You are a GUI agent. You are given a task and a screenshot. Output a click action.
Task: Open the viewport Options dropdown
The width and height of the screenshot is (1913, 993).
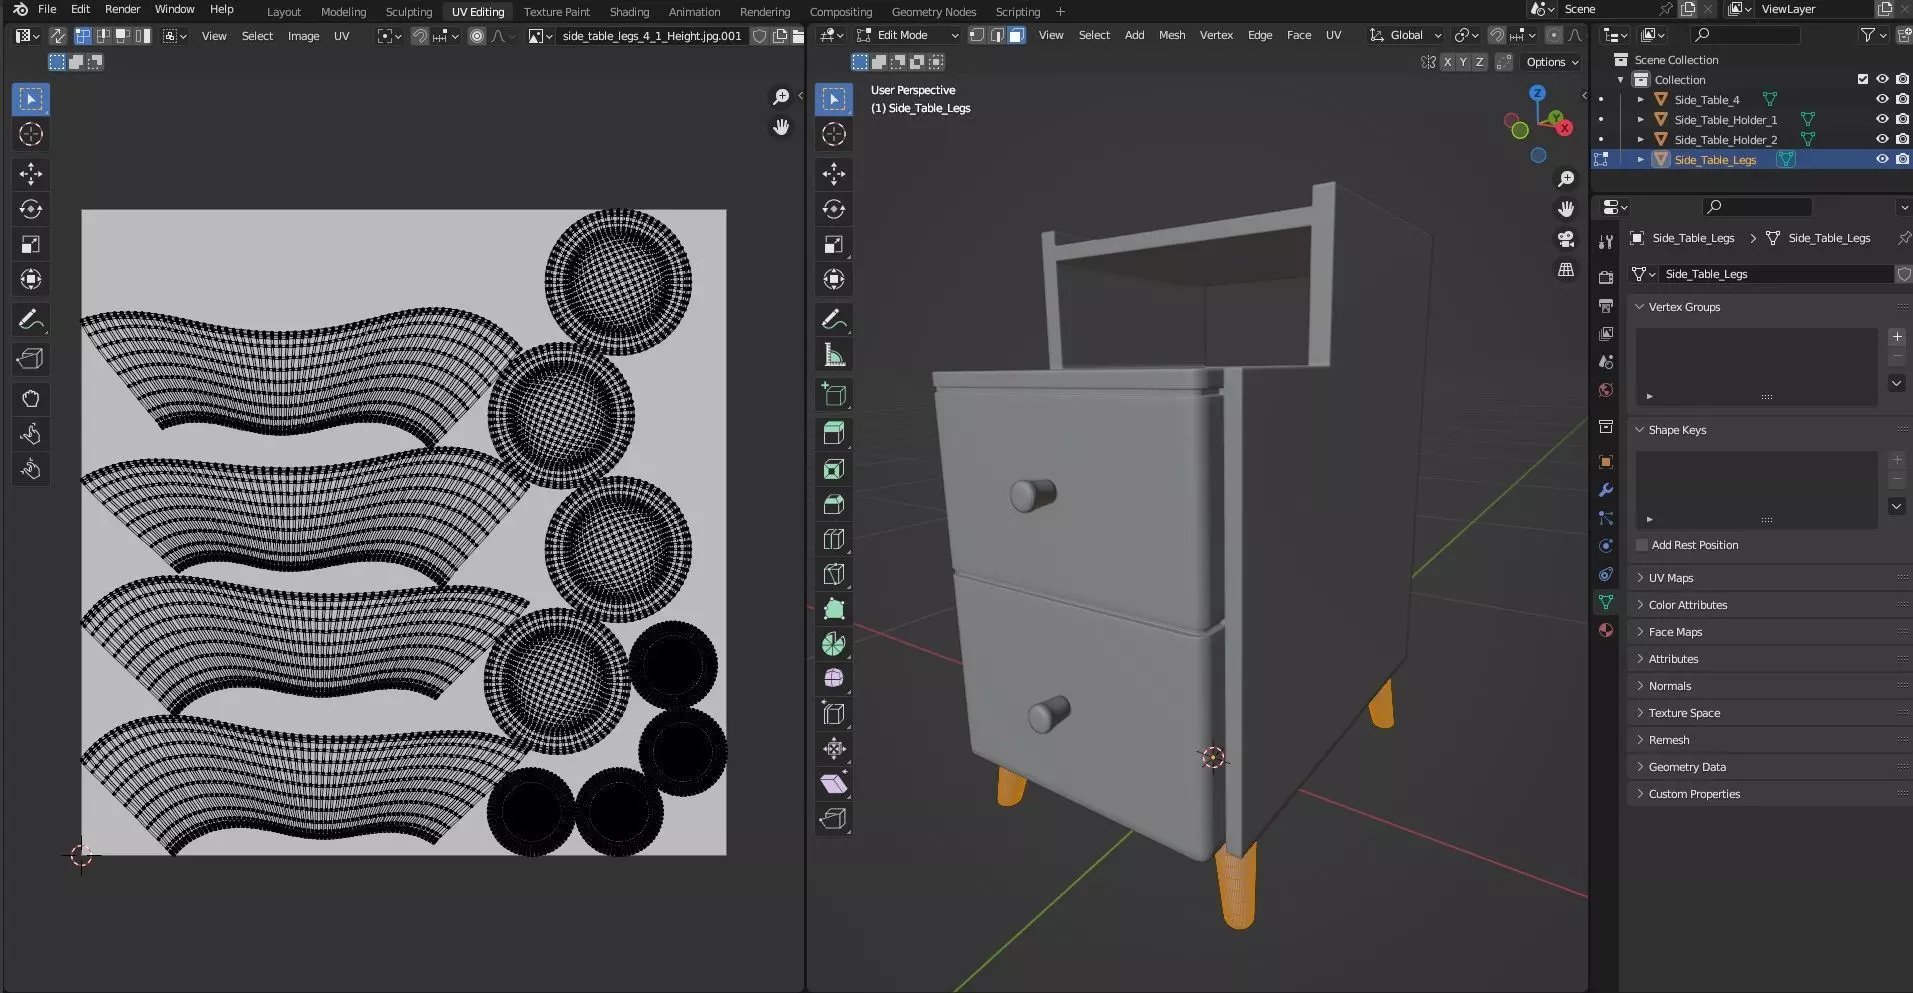click(x=1552, y=62)
